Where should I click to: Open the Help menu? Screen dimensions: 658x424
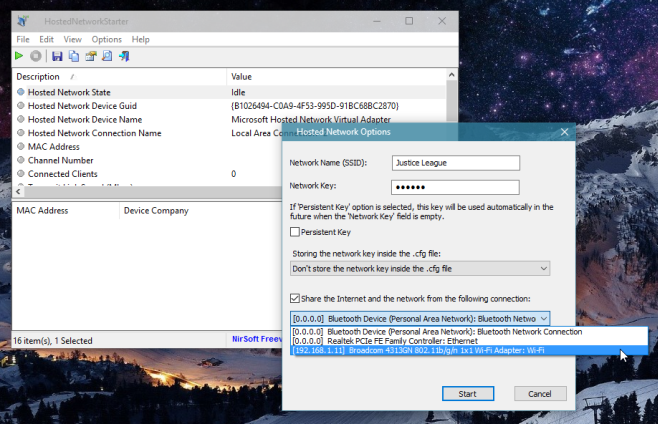141,39
